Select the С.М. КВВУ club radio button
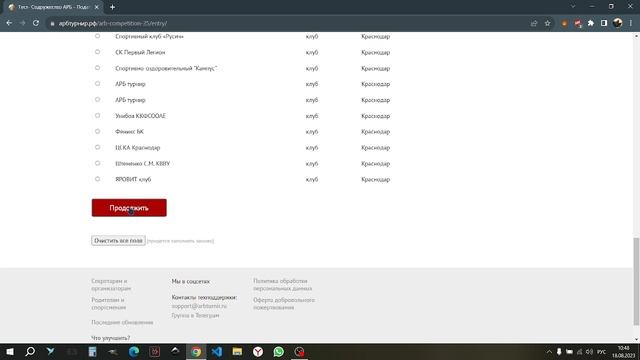Viewport: 640px width, 360px height. point(97,163)
